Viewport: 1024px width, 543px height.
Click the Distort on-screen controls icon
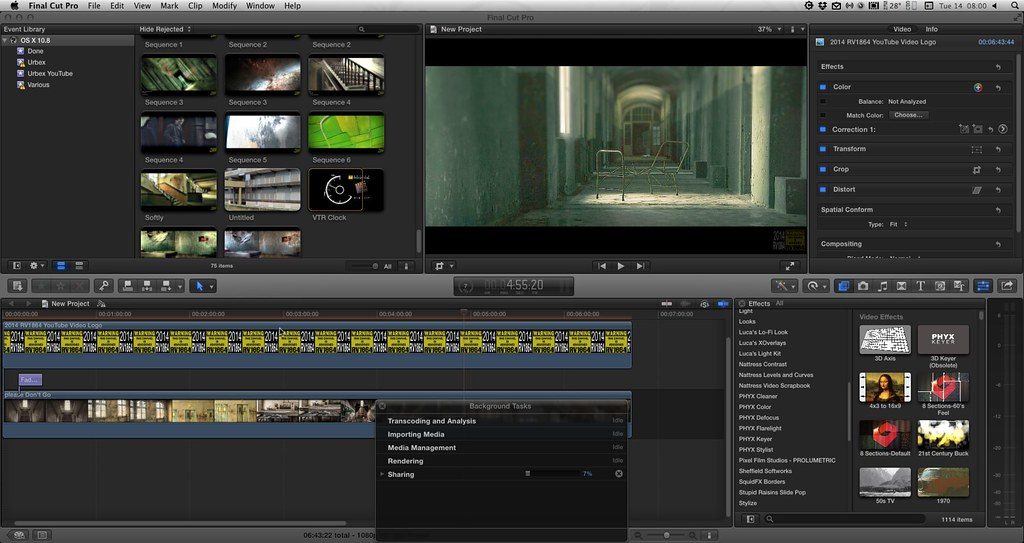977,190
